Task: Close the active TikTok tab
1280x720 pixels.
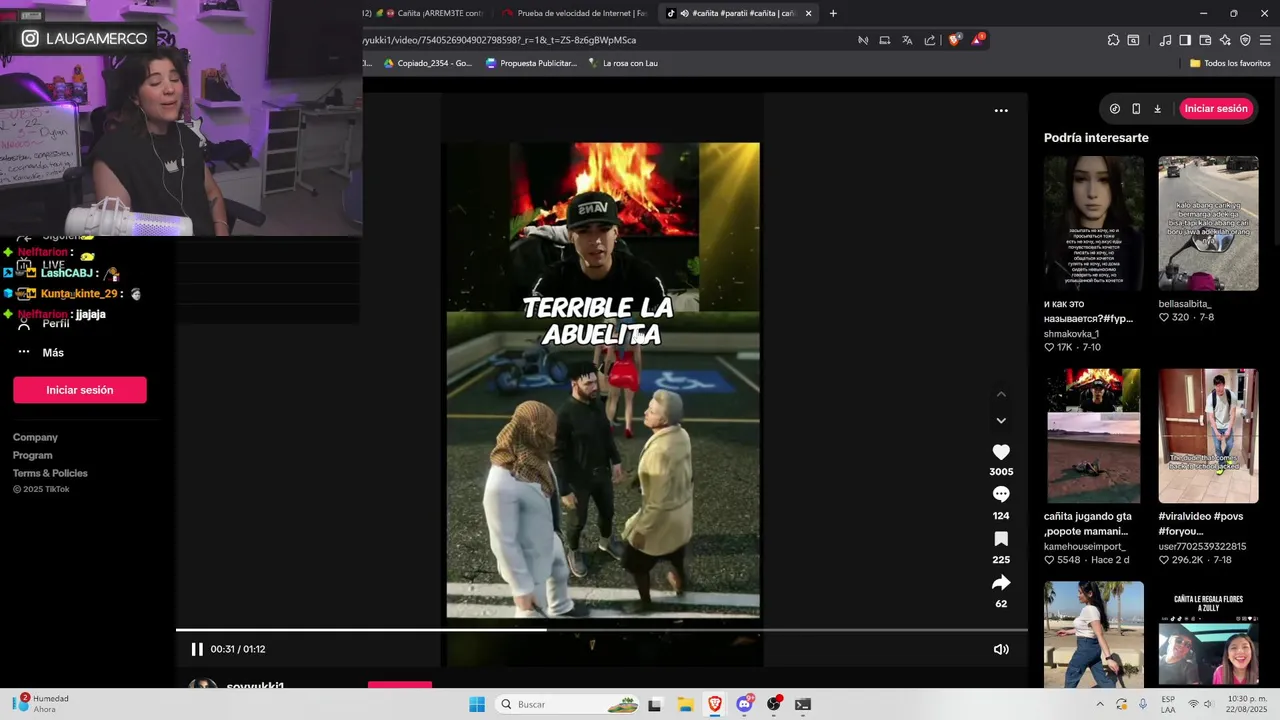Action: pos(808,13)
